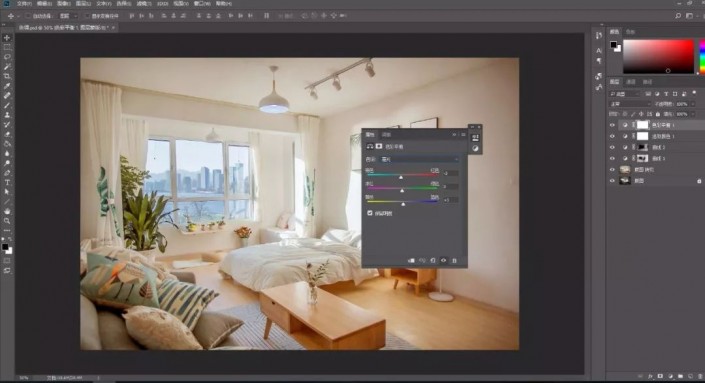Select the Crop tool
The height and width of the screenshot is (383, 705).
click(x=7, y=76)
